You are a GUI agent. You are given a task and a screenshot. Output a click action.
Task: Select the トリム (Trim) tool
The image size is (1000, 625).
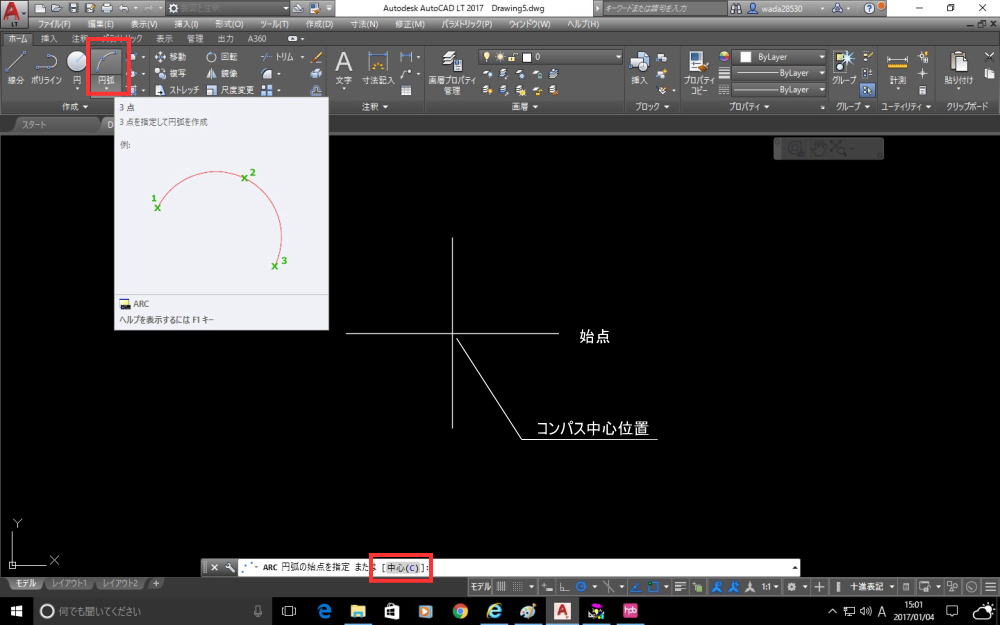point(277,57)
